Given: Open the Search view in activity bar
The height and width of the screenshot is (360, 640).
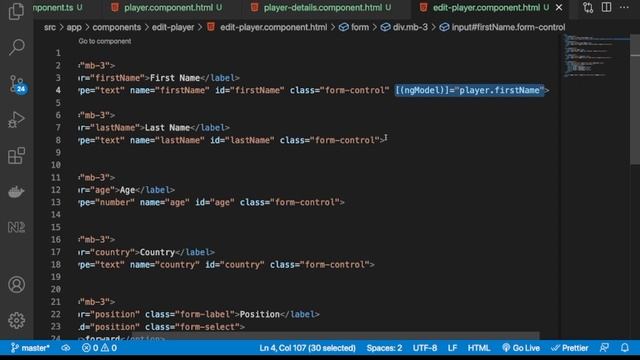Looking at the screenshot, I should [16, 47].
